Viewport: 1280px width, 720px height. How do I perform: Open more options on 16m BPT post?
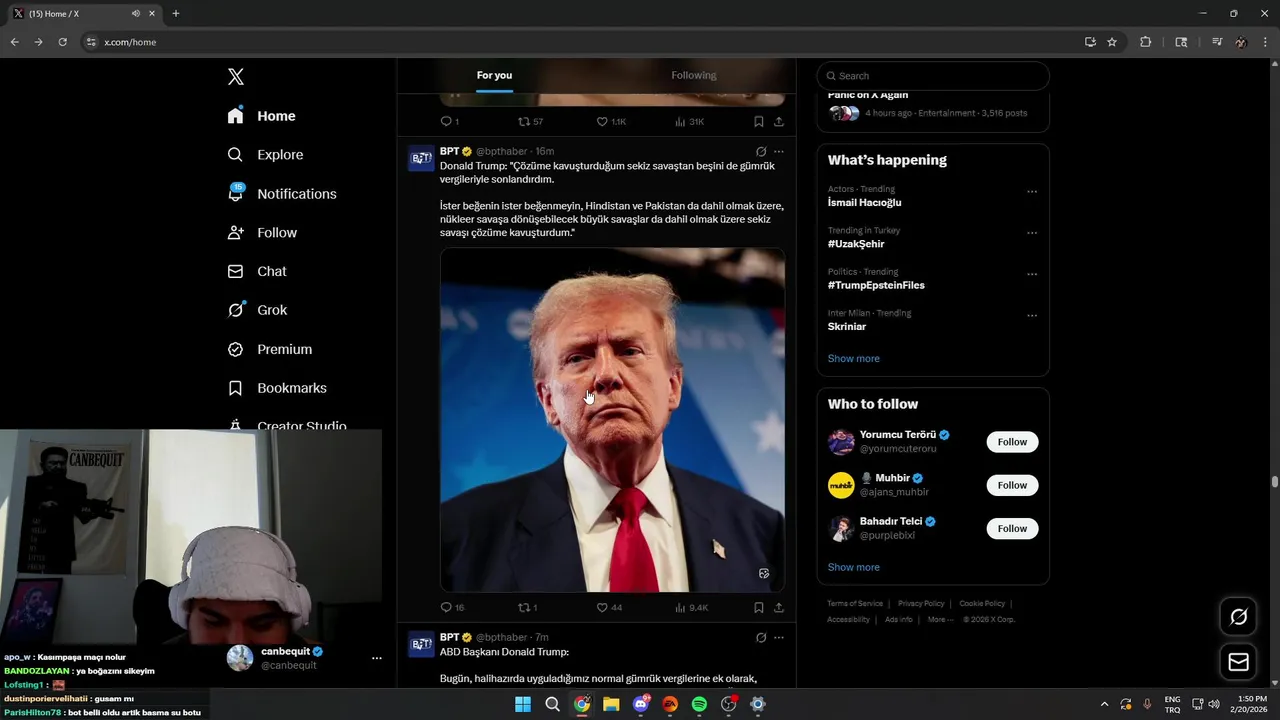779,152
